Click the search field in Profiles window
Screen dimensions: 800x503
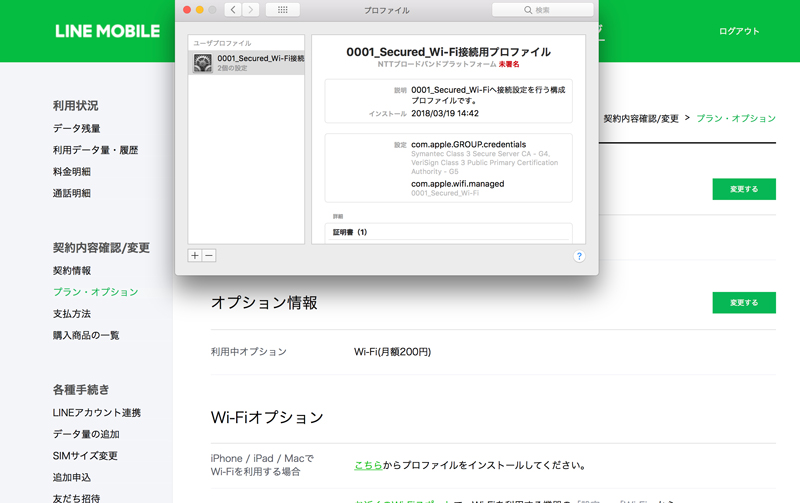542,10
